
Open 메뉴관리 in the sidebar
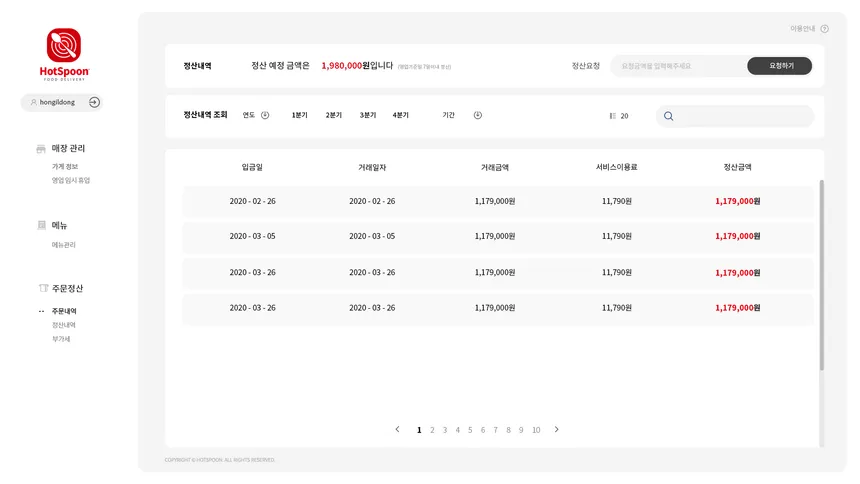[x=64, y=245]
